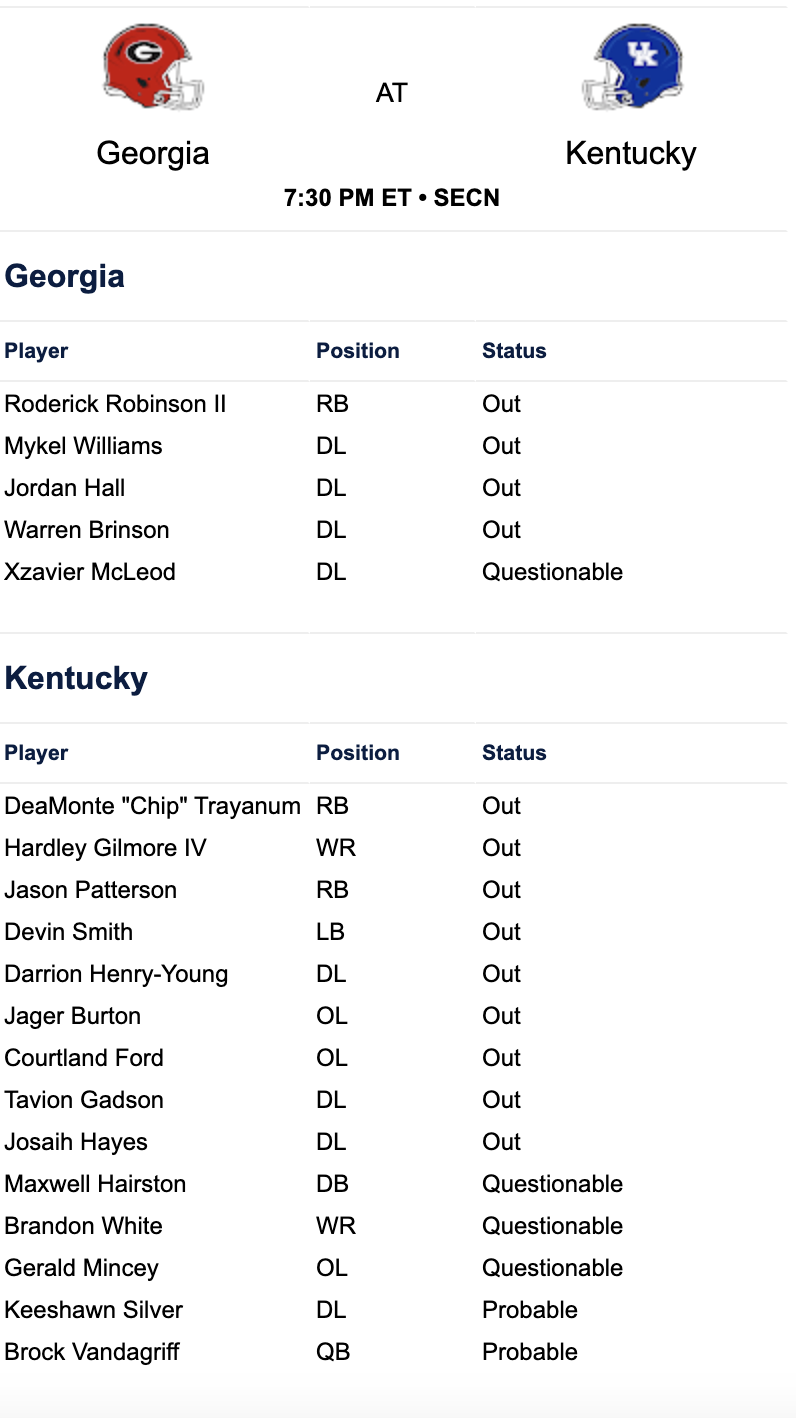Click Darrion Henry-Young player name
Viewport: 796px width, 1418px height.
[x=116, y=974]
